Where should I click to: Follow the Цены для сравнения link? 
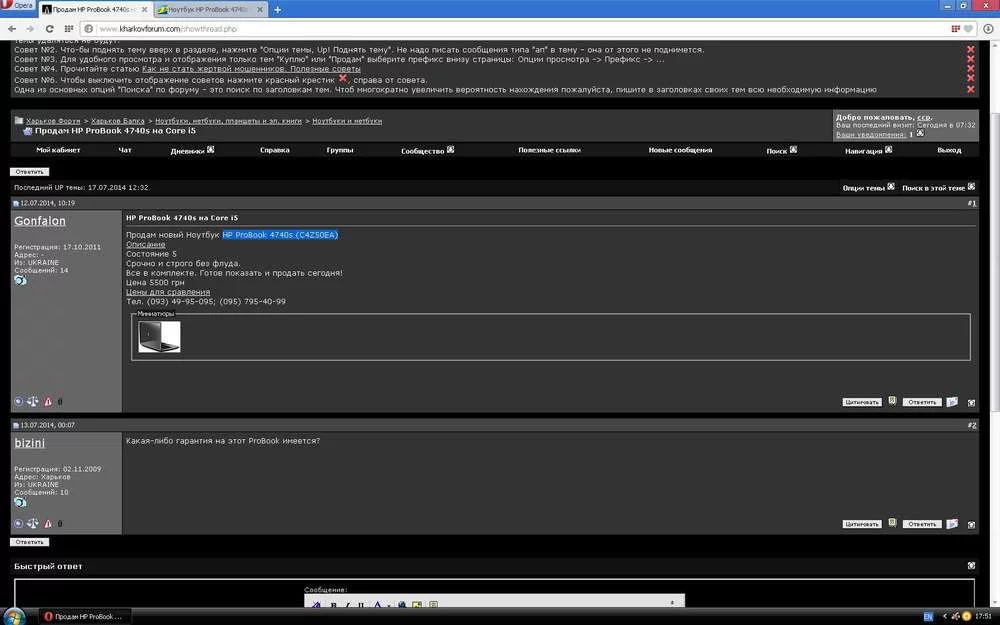pos(168,292)
